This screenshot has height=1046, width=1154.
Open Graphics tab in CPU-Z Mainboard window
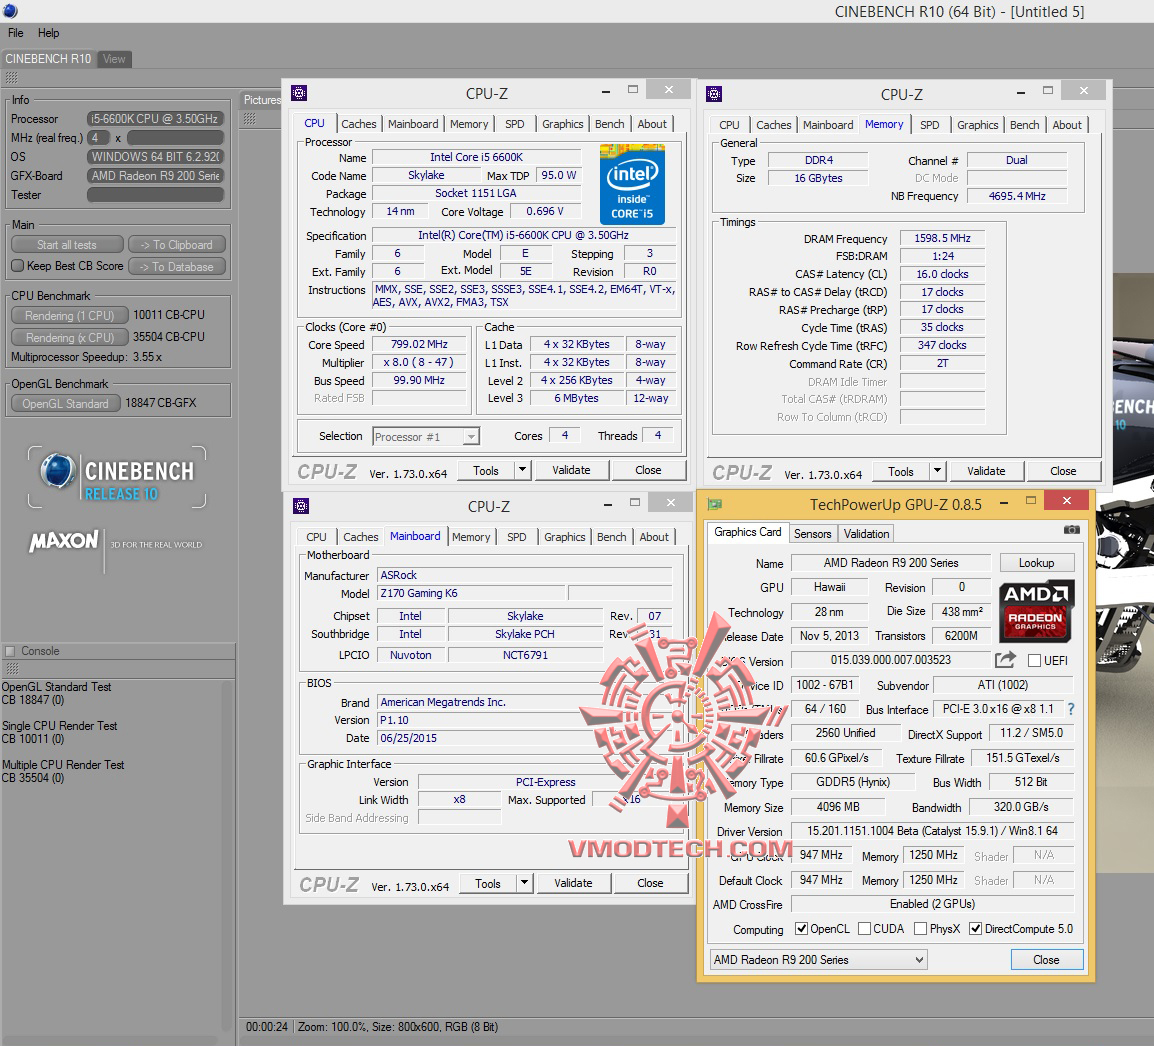pyautogui.click(x=564, y=537)
